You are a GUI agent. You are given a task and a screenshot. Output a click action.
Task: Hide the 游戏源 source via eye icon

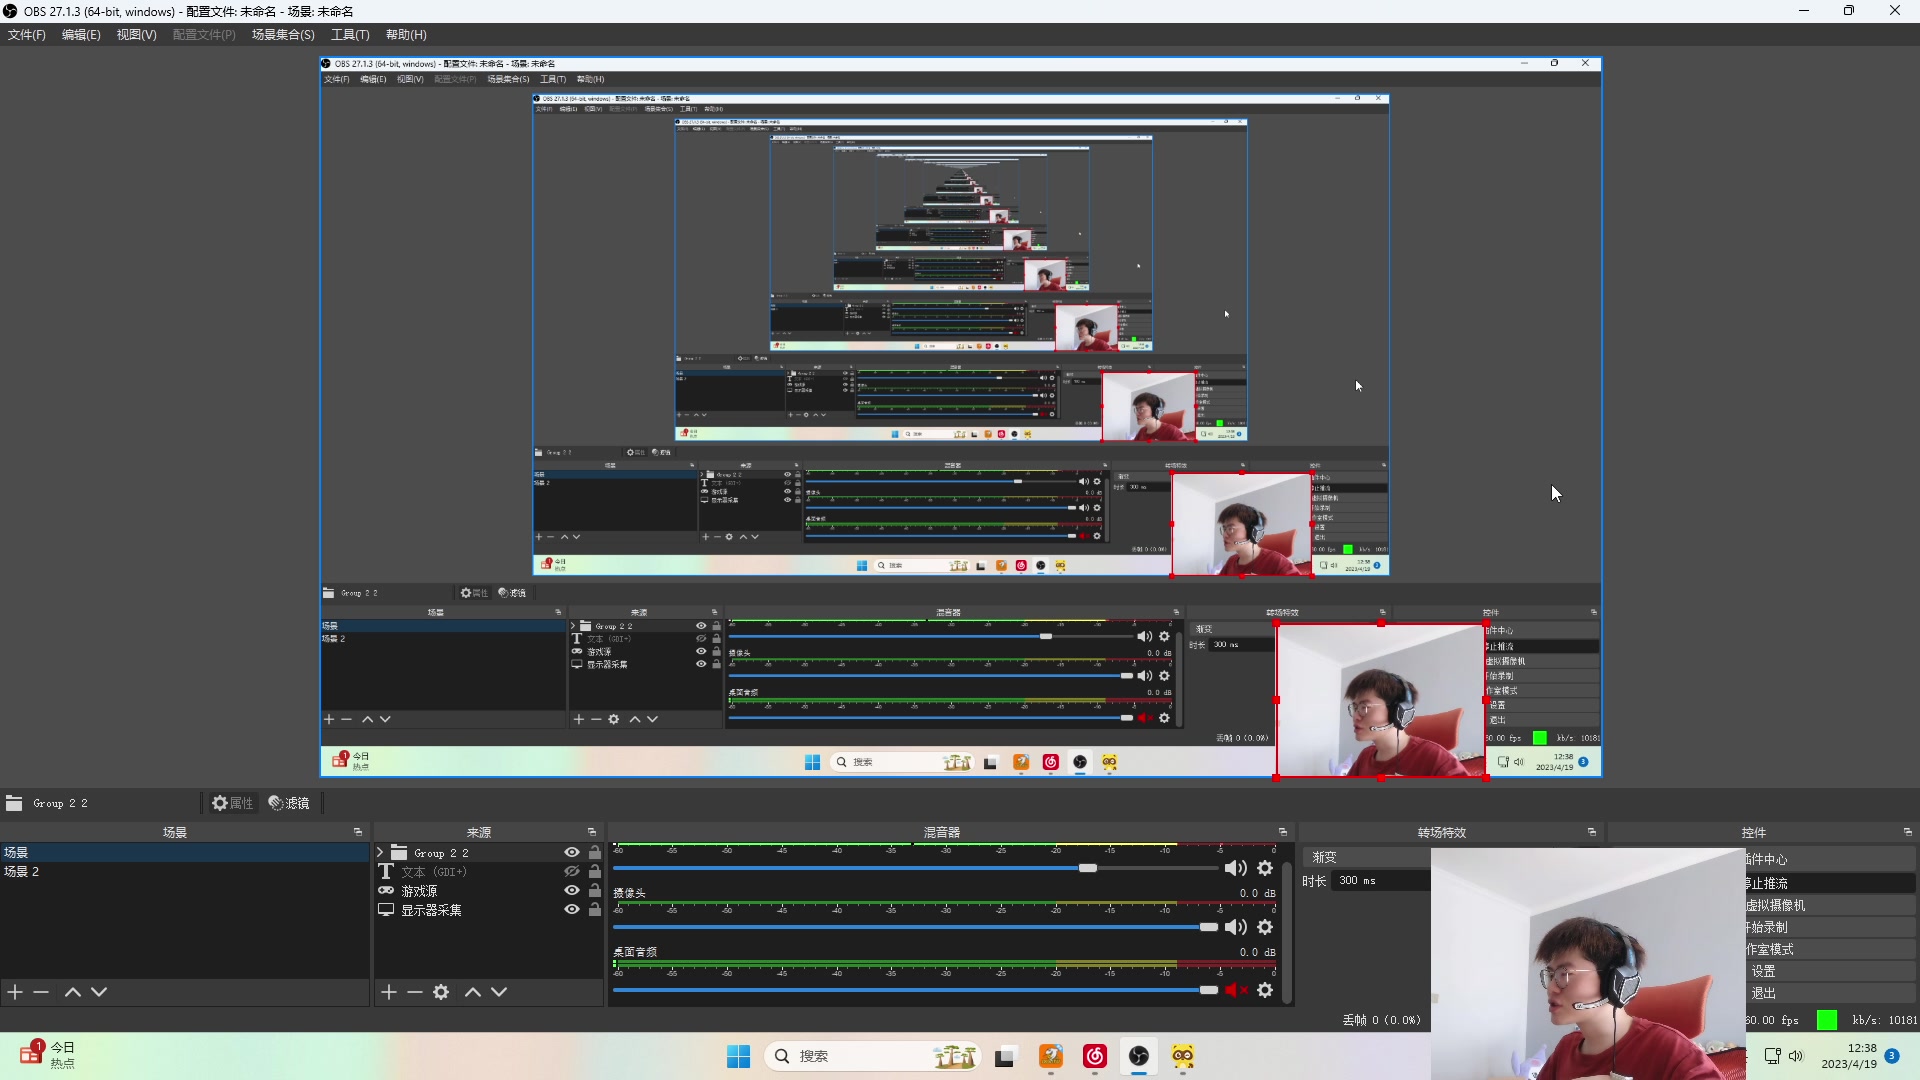572,890
